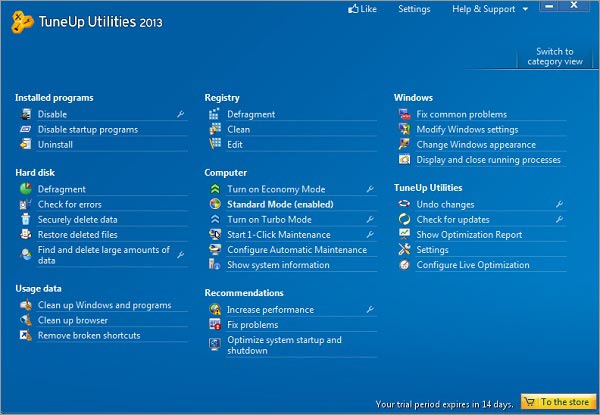Click the Disable startup programs icon

click(x=26, y=129)
